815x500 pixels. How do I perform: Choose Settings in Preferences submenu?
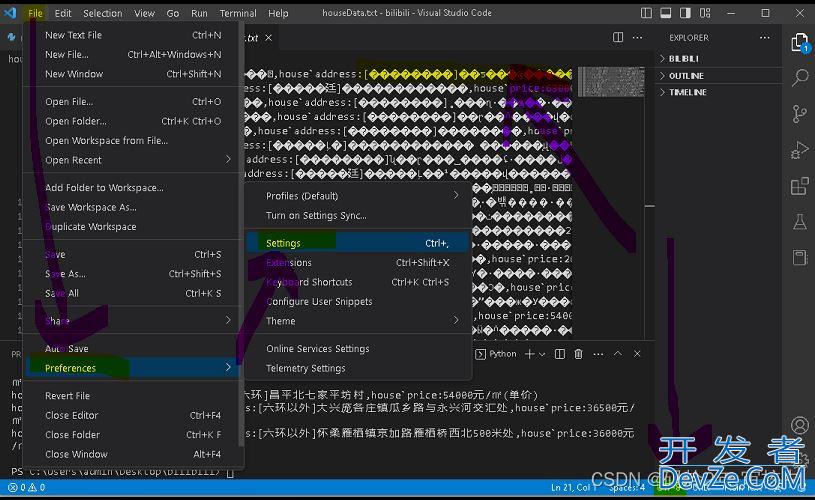pyautogui.click(x=358, y=243)
